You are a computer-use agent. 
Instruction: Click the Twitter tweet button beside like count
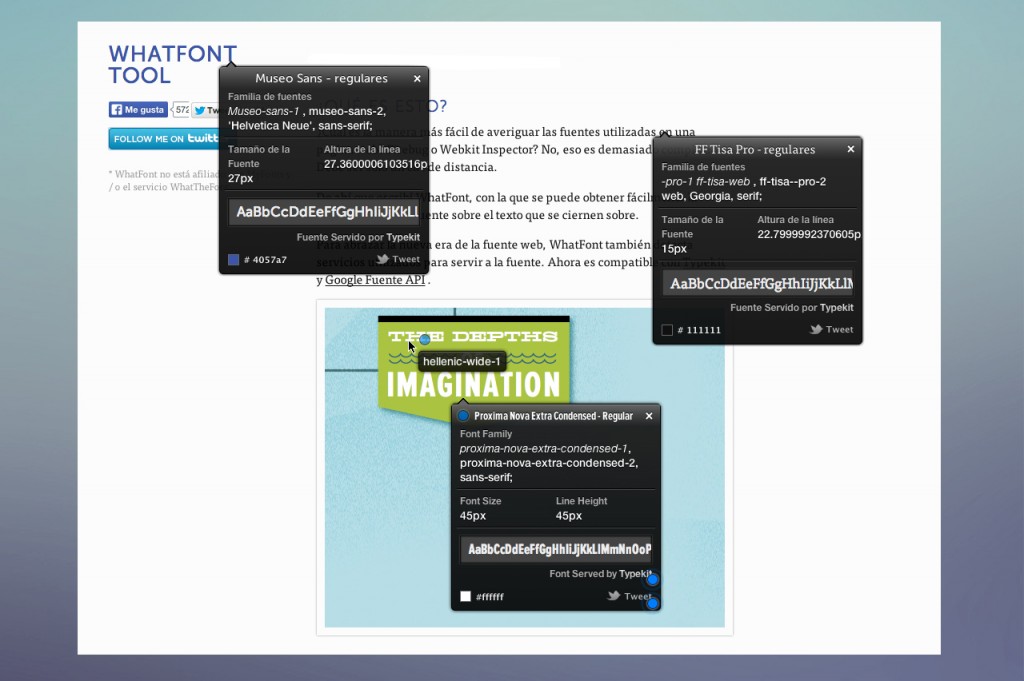click(x=205, y=110)
